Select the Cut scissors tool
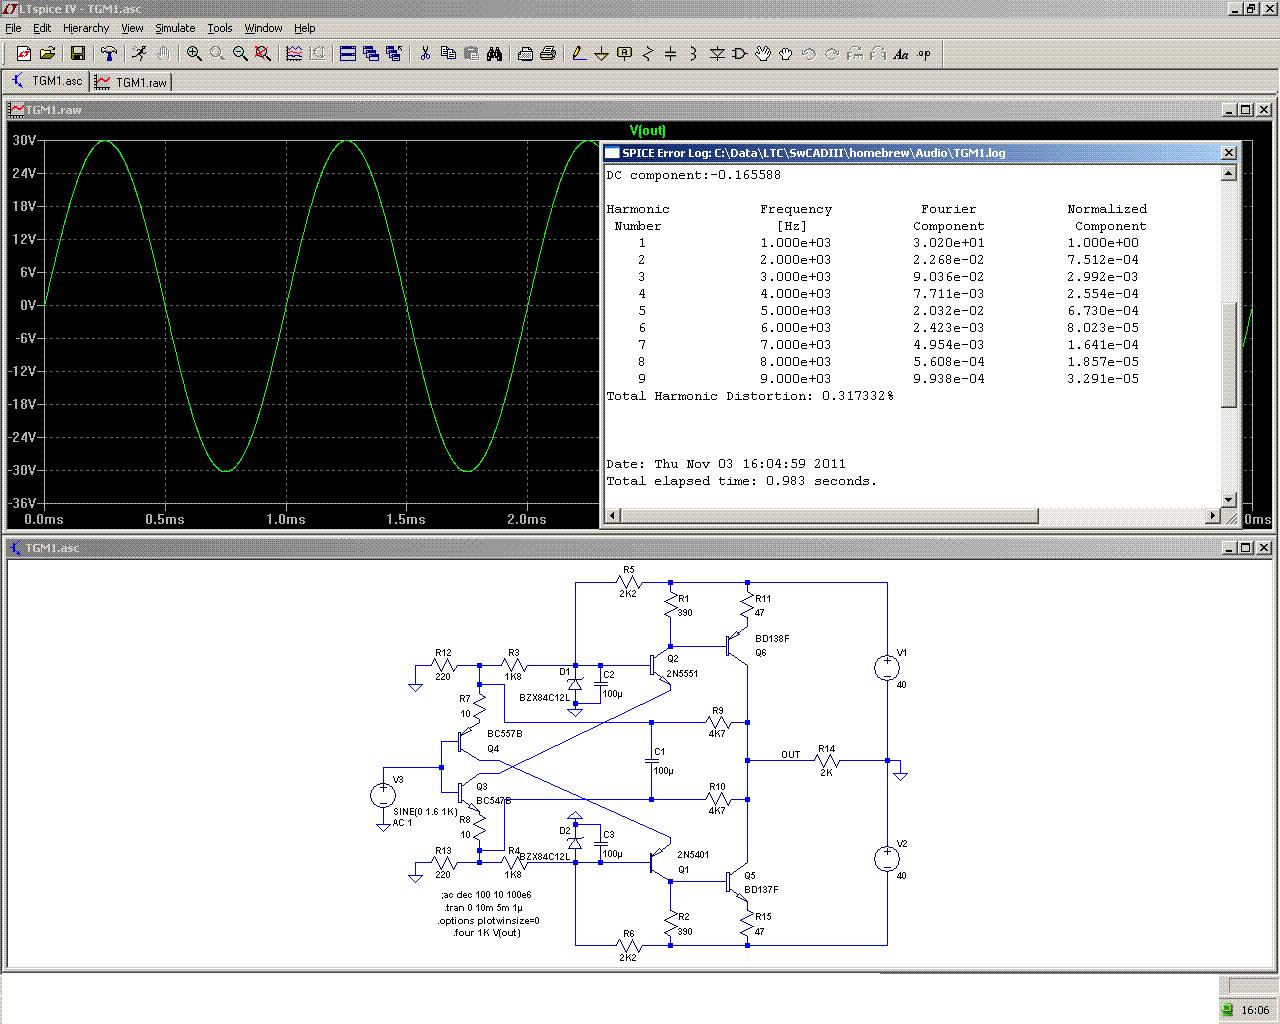This screenshot has width=1280, height=1024. 425,54
